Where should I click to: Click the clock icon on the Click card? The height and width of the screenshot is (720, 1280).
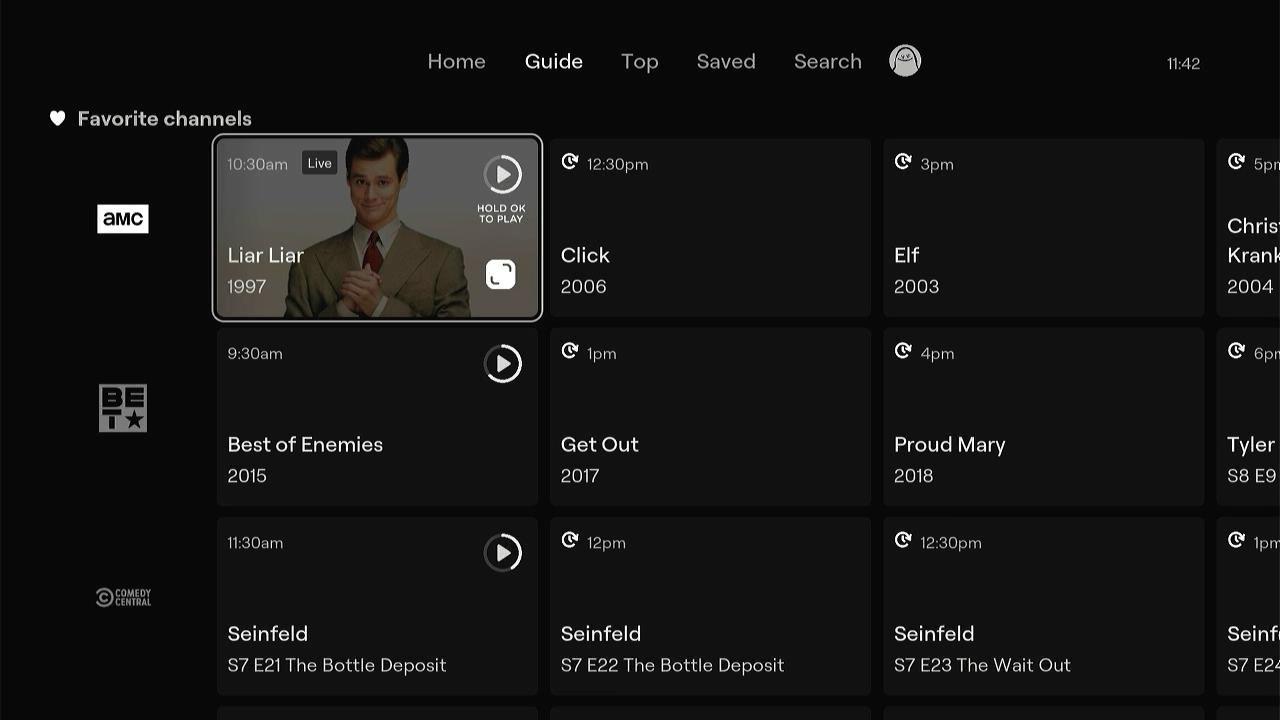pyautogui.click(x=571, y=161)
